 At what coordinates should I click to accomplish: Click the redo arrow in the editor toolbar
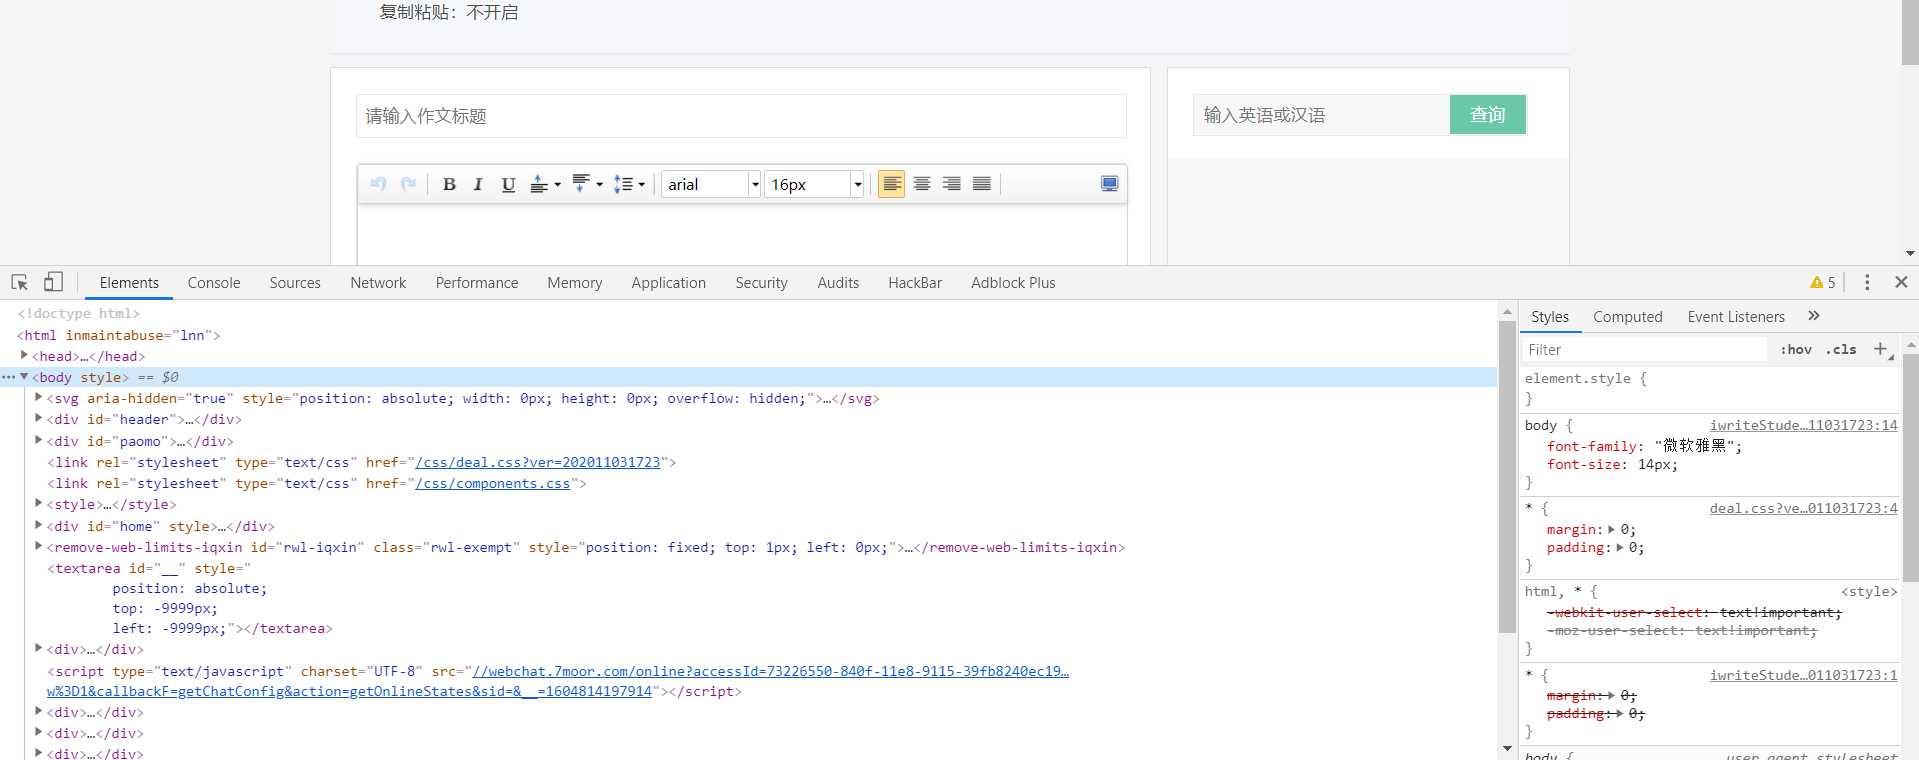(x=408, y=184)
